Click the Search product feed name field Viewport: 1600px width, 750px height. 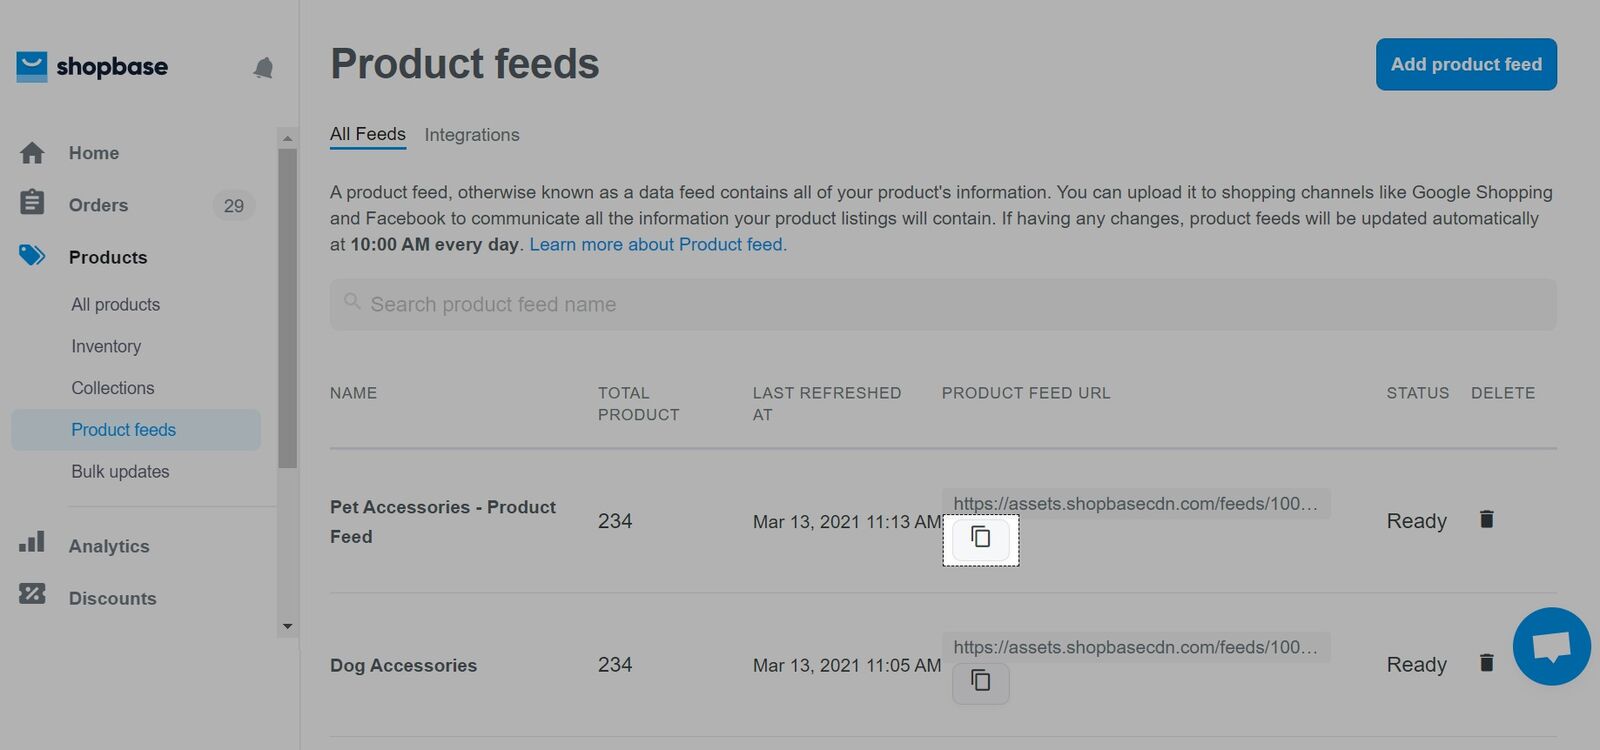pos(942,304)
